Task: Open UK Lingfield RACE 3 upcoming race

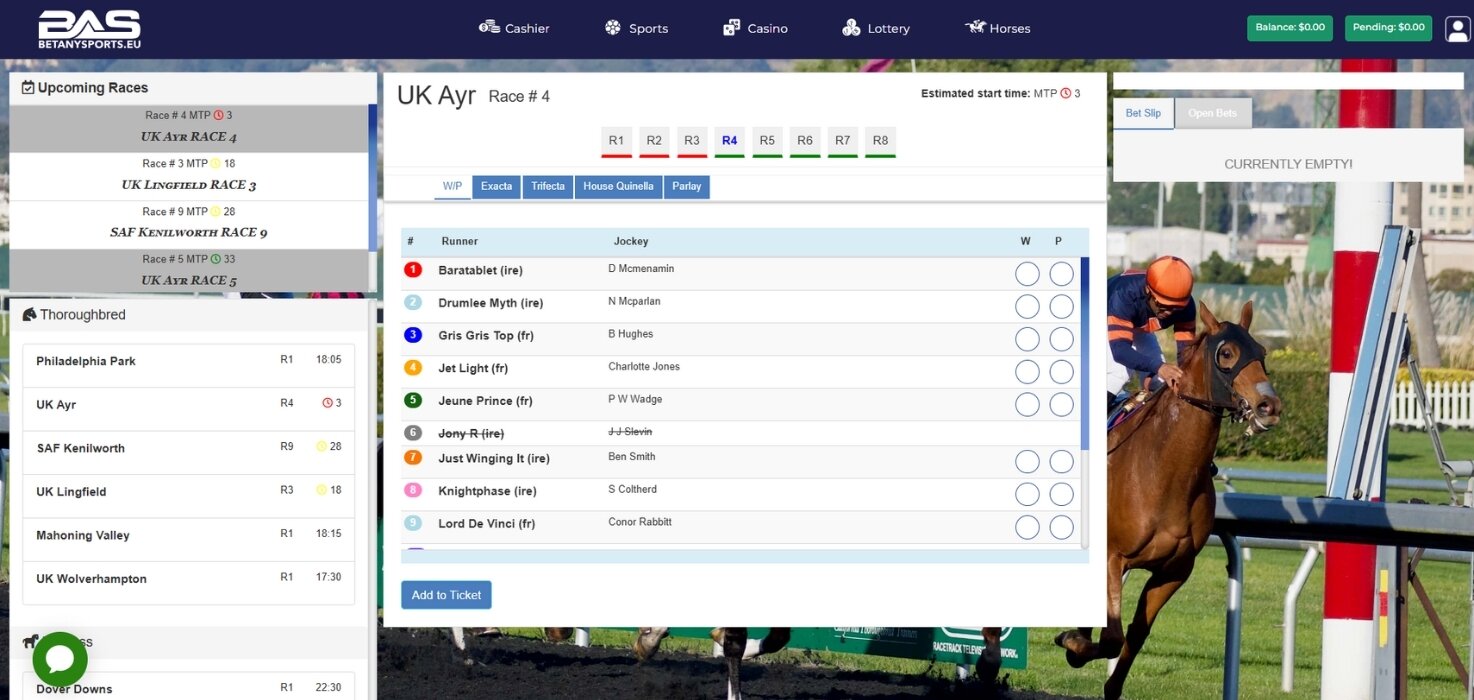Action: point(189,176)
